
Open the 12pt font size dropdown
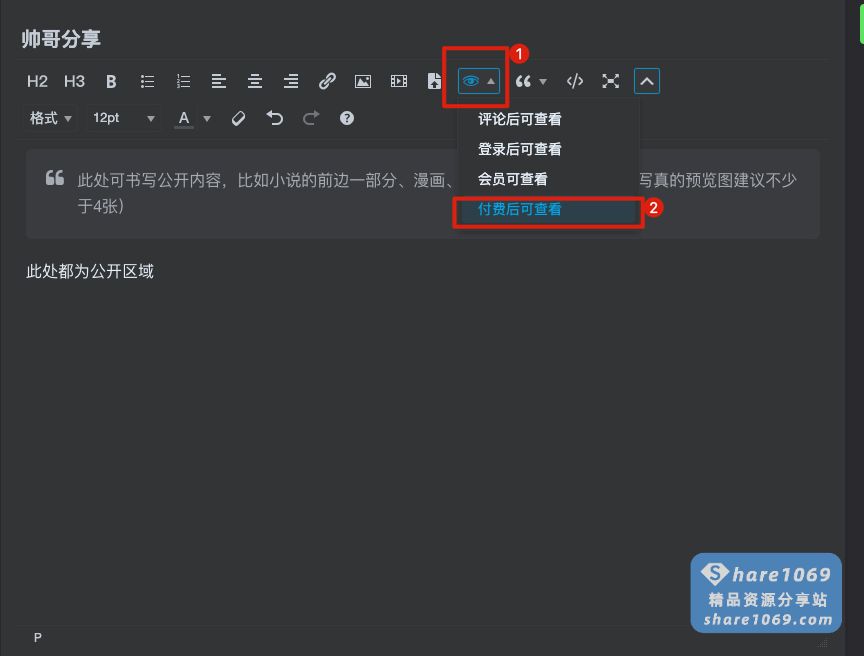[x=122, y=118]
